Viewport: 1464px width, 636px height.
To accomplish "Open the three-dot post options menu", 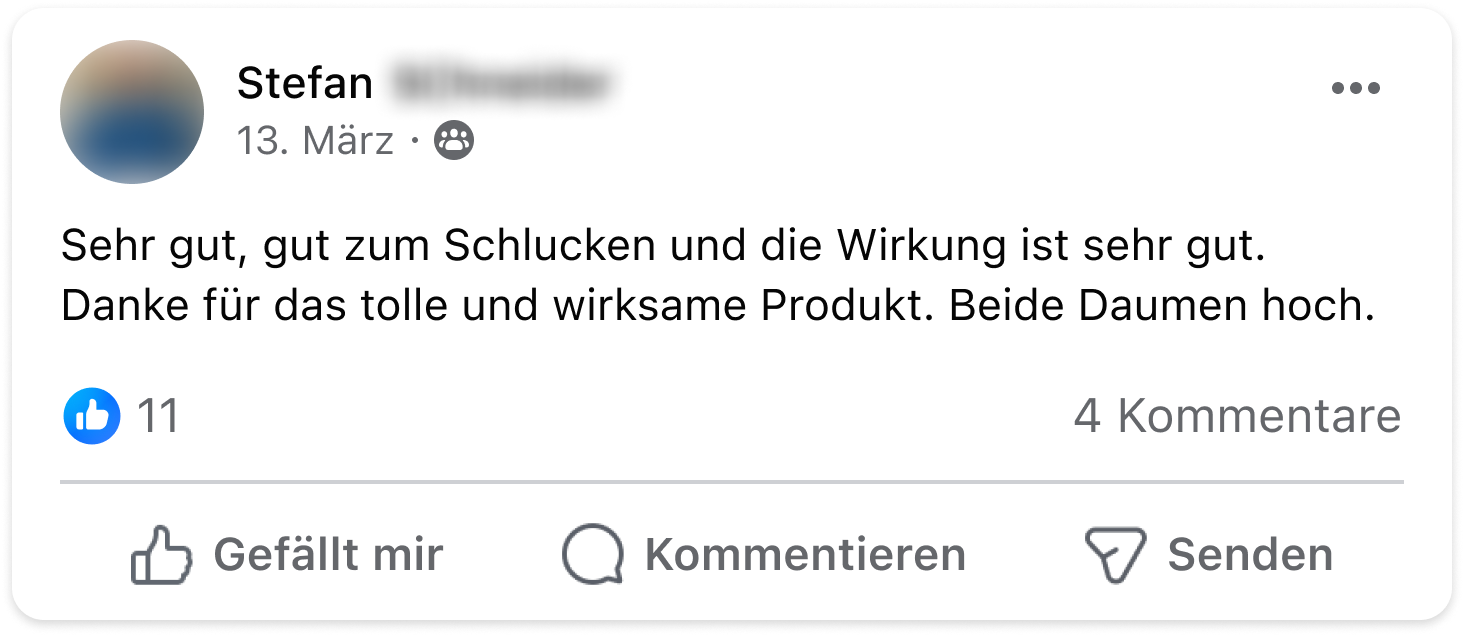I will click(1356, 89).
